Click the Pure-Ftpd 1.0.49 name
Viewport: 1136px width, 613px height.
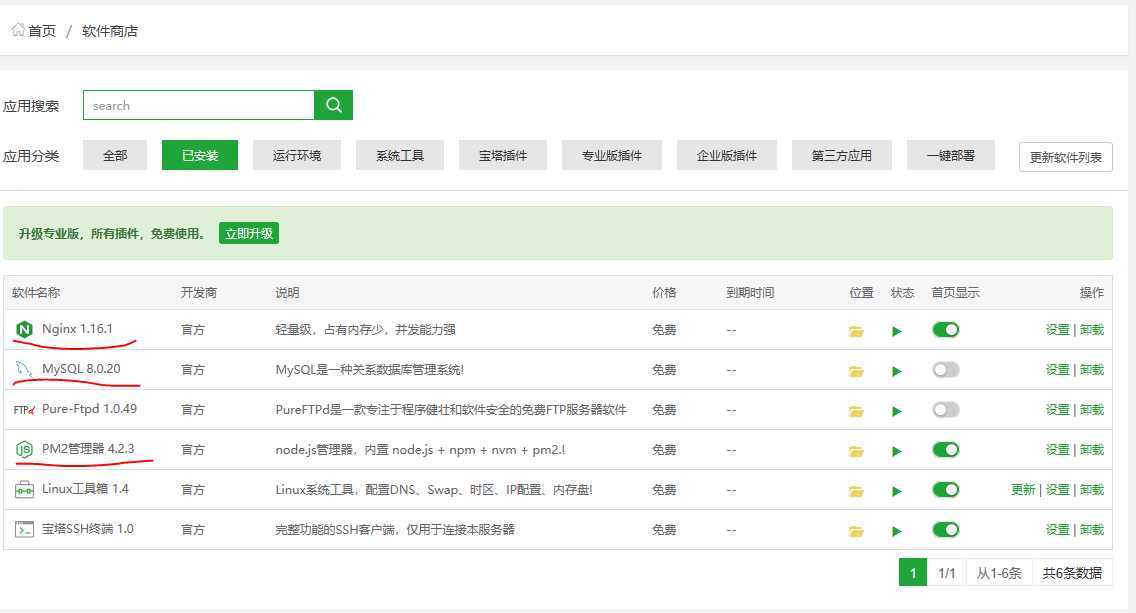pyautogui.click(x=89, y=409)
